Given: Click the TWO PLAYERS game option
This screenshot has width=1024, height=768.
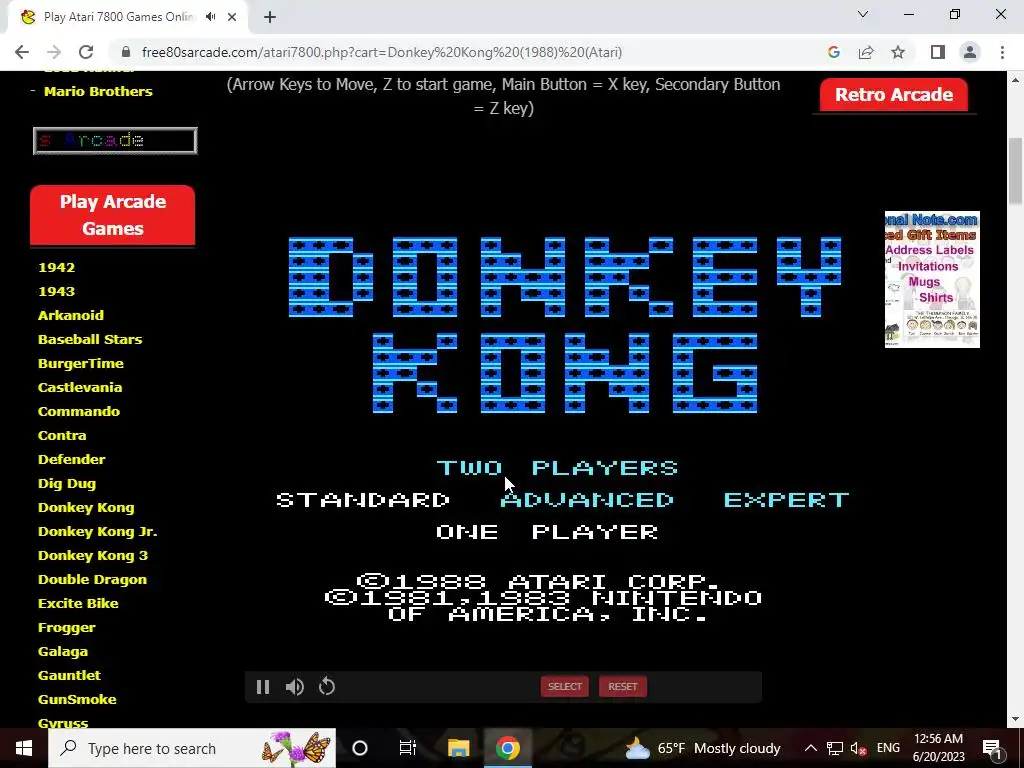Looking at the screenshot, I should (557, 468).
